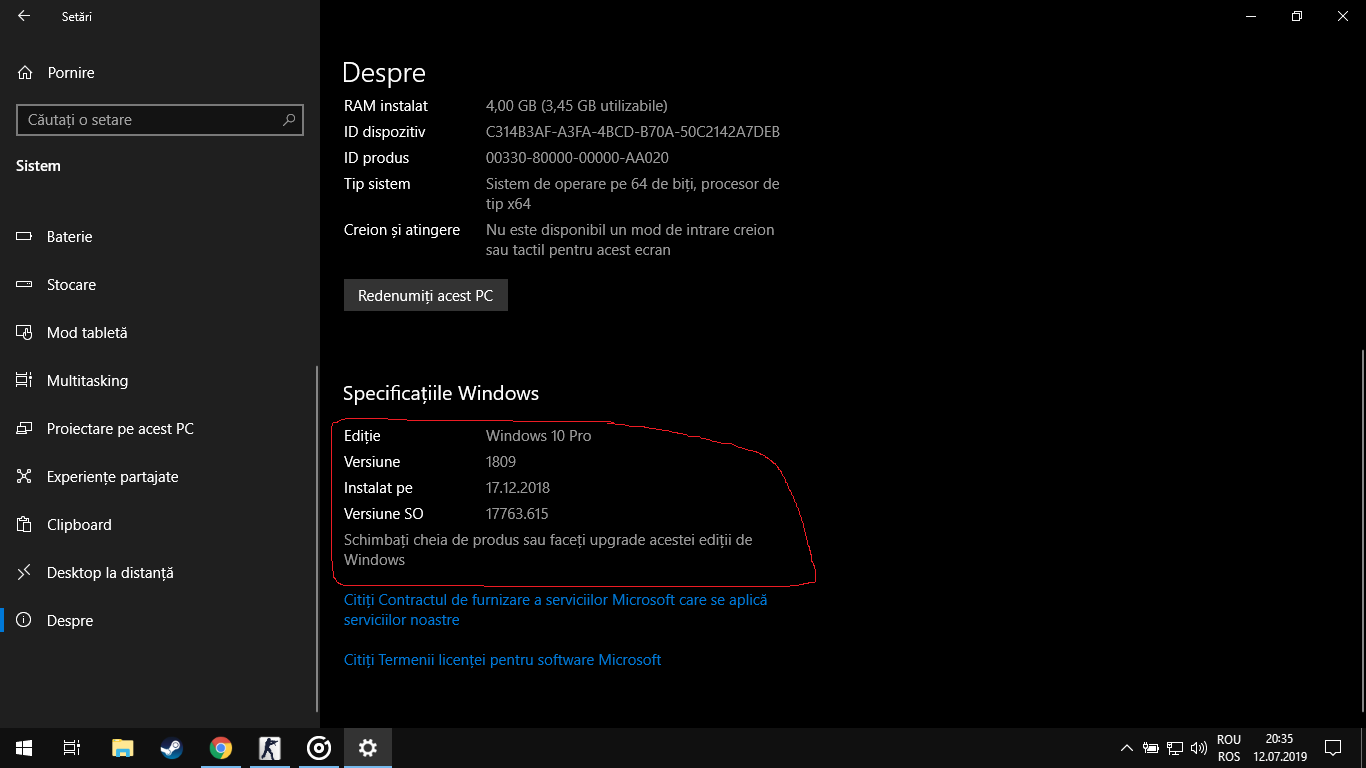The width and height of the screenshot is (1366, 768).
Task: Open Termenii licenței pentru software Microsoft link
Action: [x=503, y=660]
